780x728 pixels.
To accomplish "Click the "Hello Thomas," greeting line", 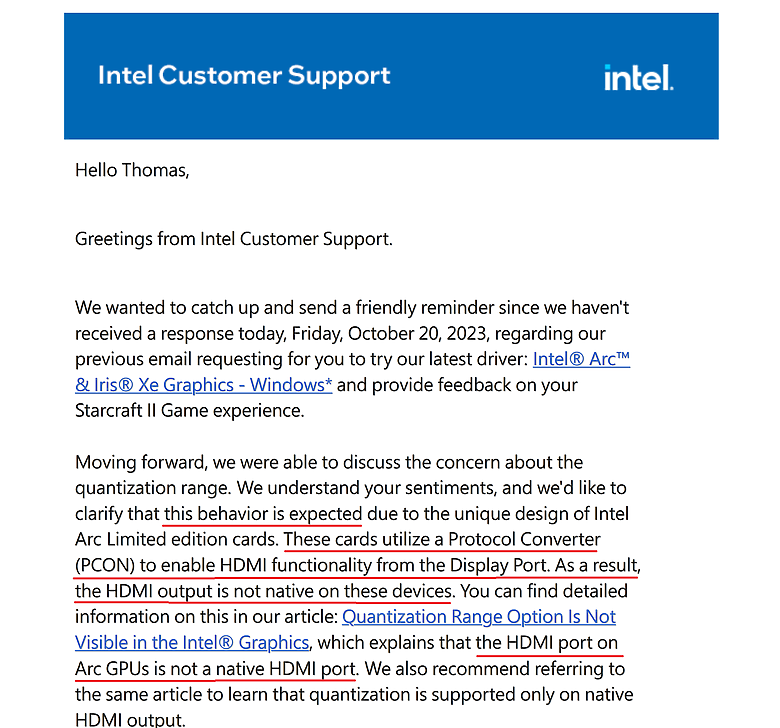I will point(132,170).
